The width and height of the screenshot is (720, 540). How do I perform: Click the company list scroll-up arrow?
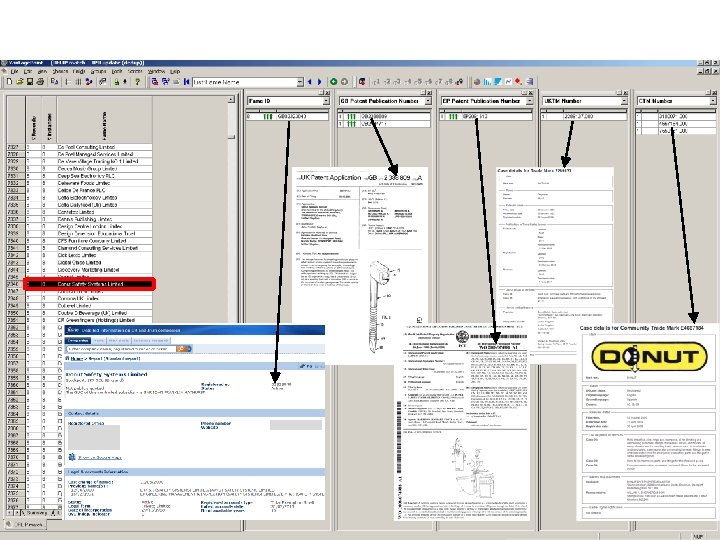coord(231,100)
